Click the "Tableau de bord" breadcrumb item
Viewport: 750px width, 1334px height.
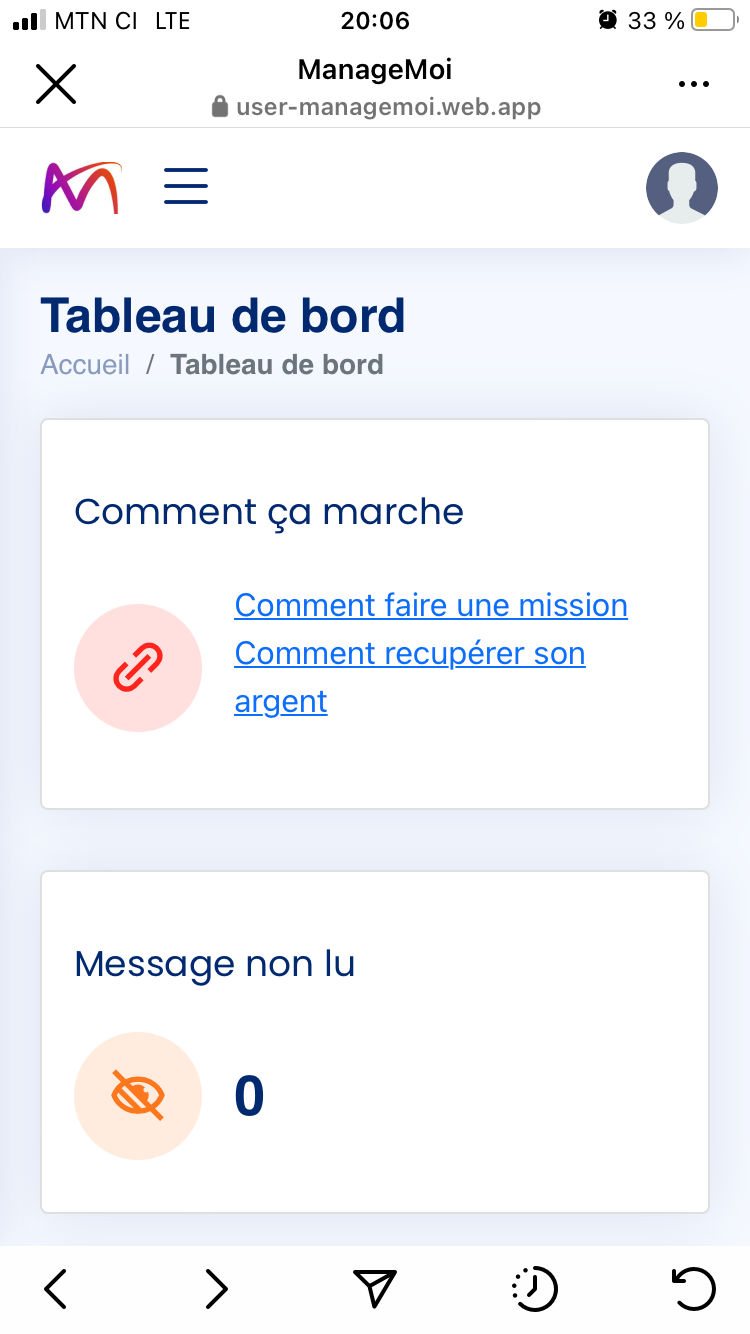(x=277, y=364)
